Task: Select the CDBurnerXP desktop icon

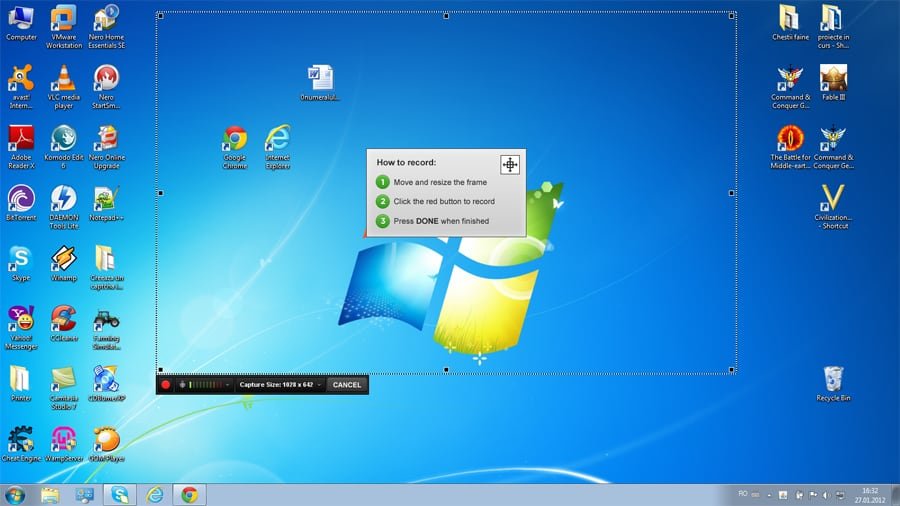Action: (x=106, y=384)
